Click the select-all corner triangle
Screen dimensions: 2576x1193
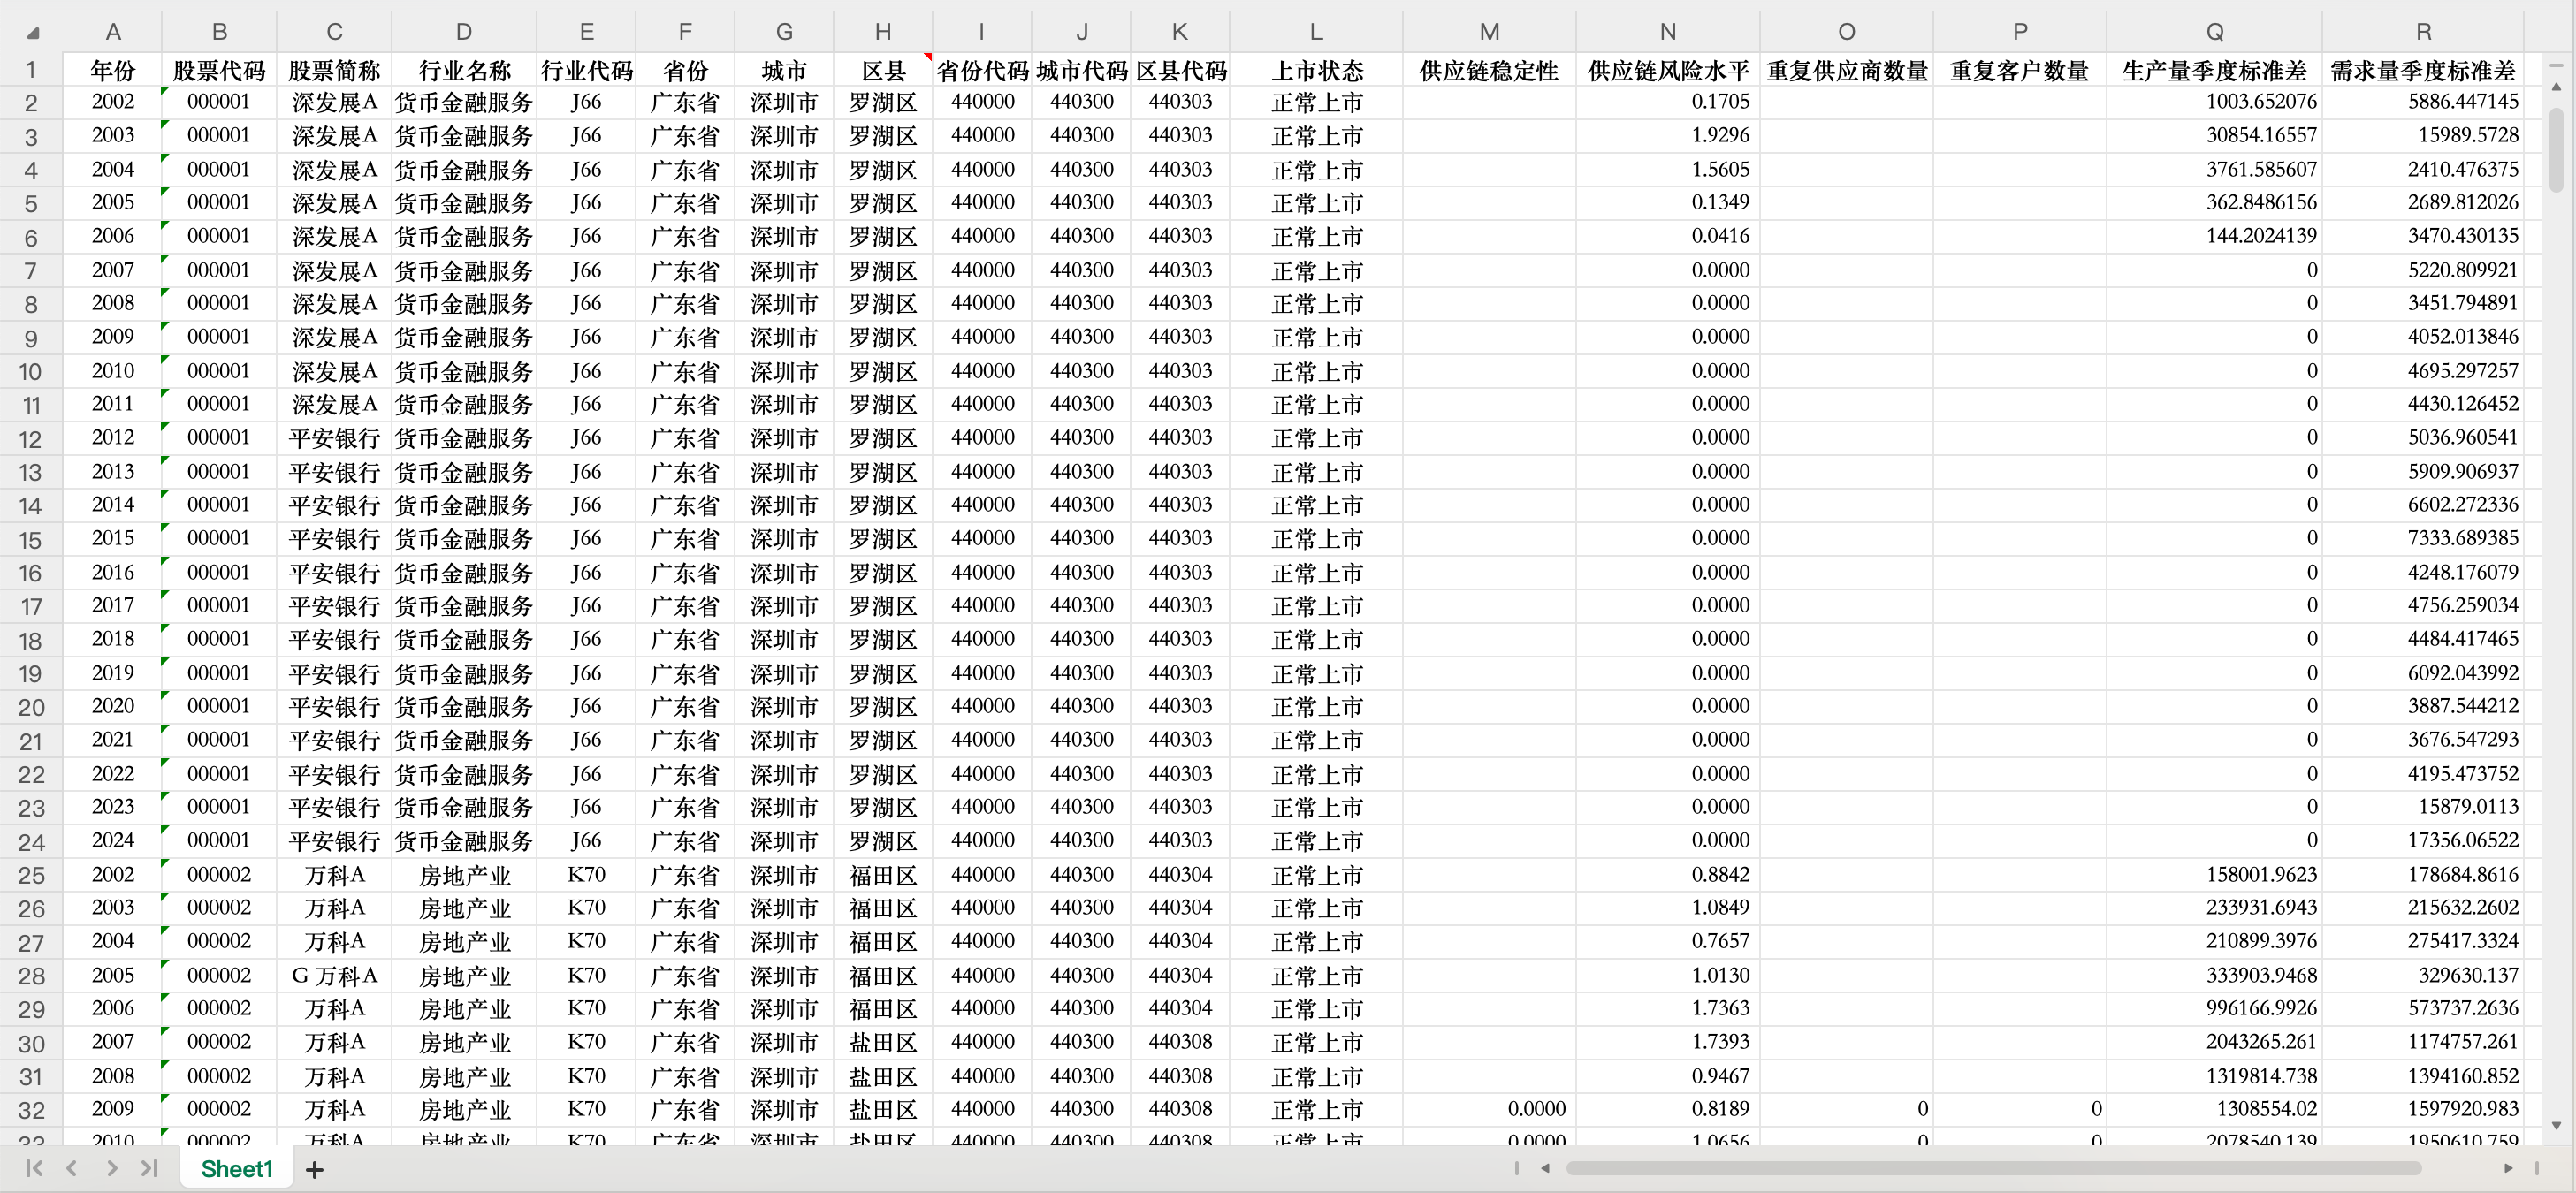(33, 33)
